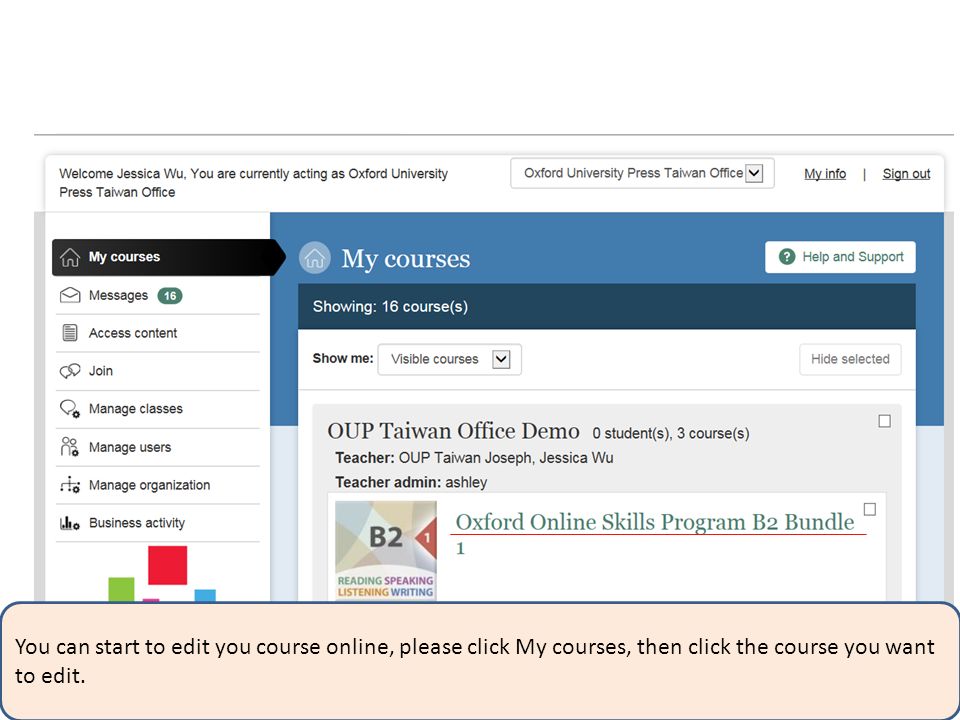Viewport: 960px width, 720px height.
Task: Click the Access content document icon
Action: pos(70,332)
